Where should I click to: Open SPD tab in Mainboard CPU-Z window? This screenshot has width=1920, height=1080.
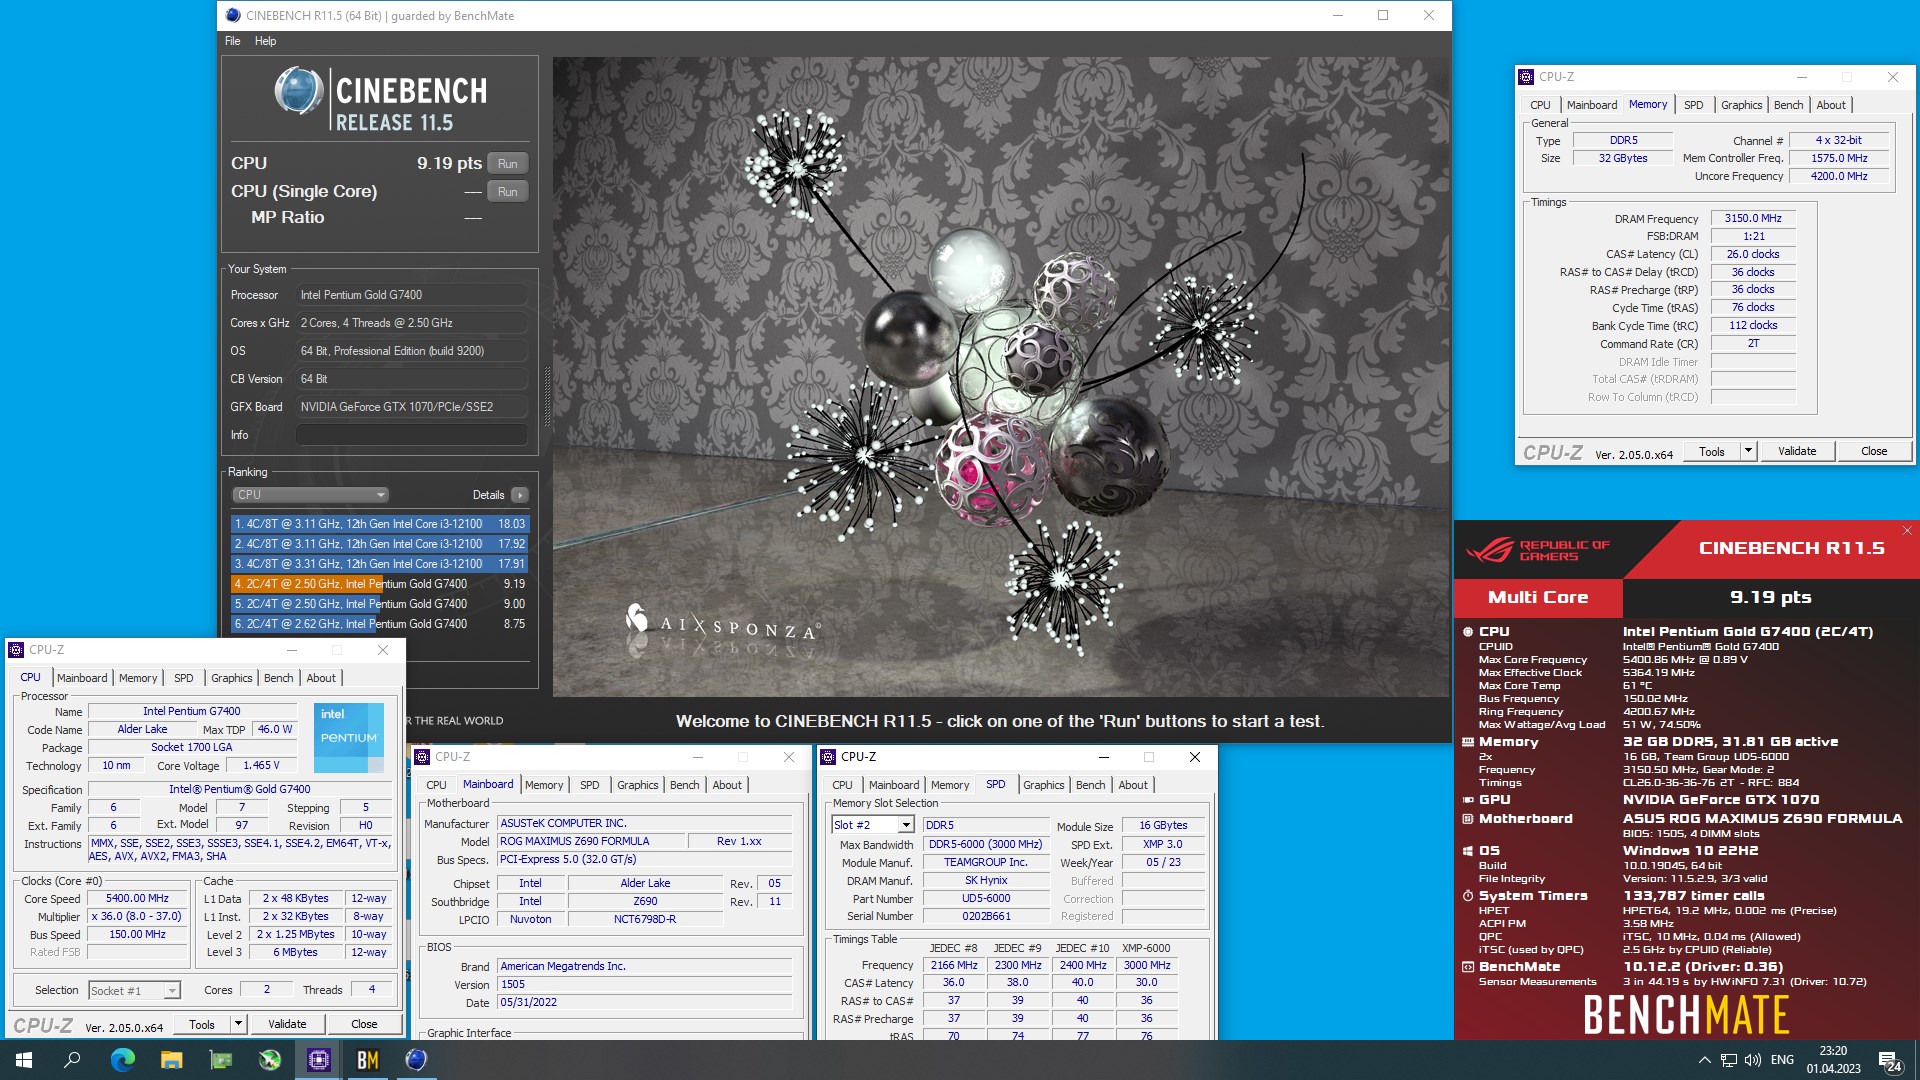tap(589, 785)
